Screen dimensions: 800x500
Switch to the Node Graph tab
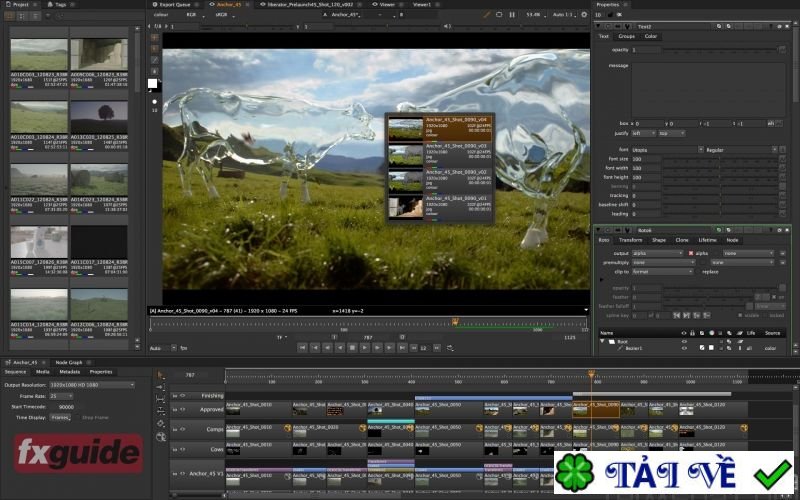coord(69,361)
